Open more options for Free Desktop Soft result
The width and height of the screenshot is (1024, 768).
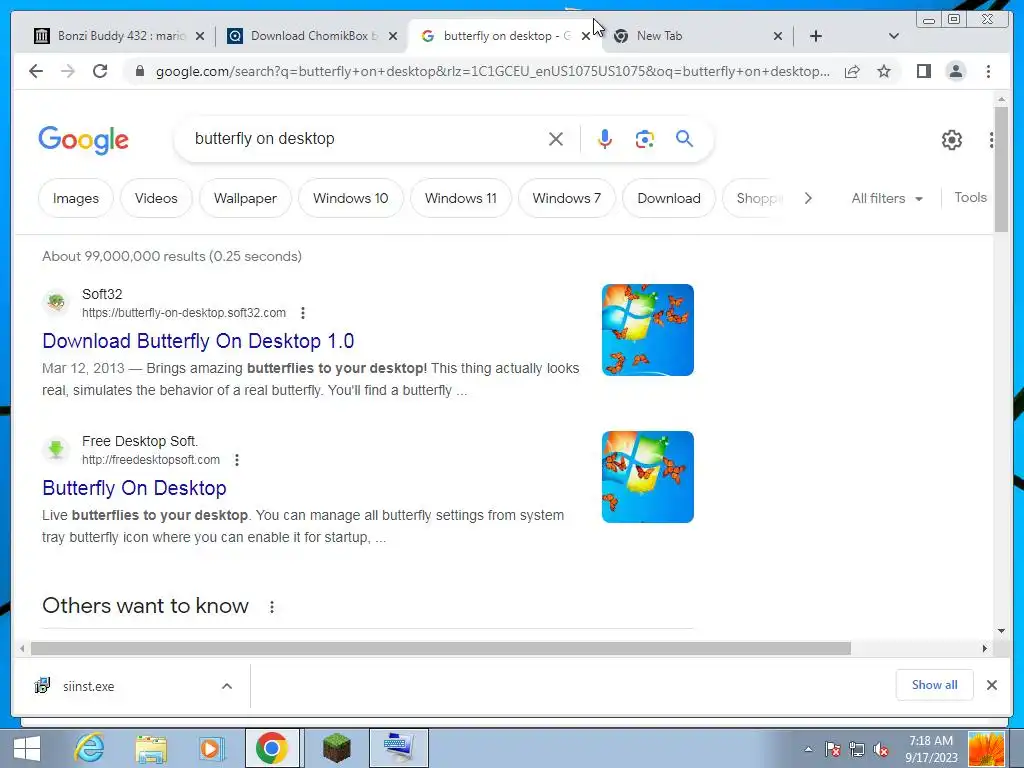(x=237, y=460)
